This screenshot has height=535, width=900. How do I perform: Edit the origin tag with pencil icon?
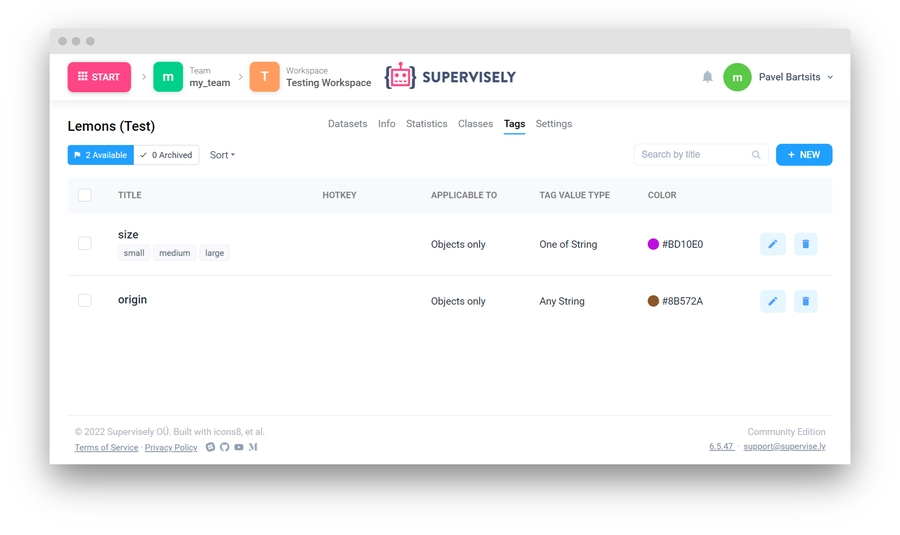[x=772, y=301]
